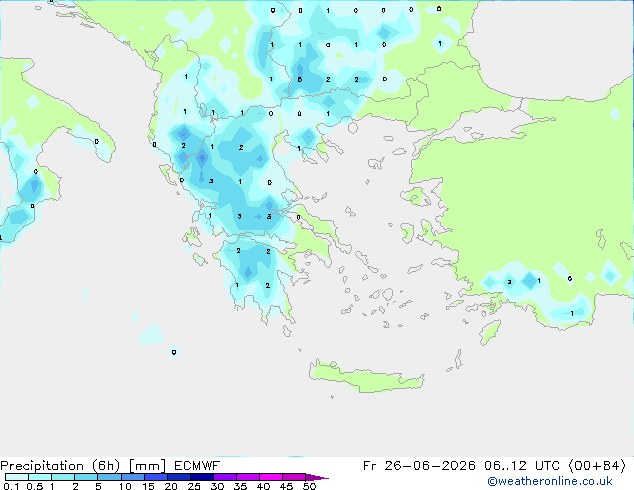Click the '10' legend scale label
Image resolution: width=634 pixels, height=490 pixels.
[125, 486]
